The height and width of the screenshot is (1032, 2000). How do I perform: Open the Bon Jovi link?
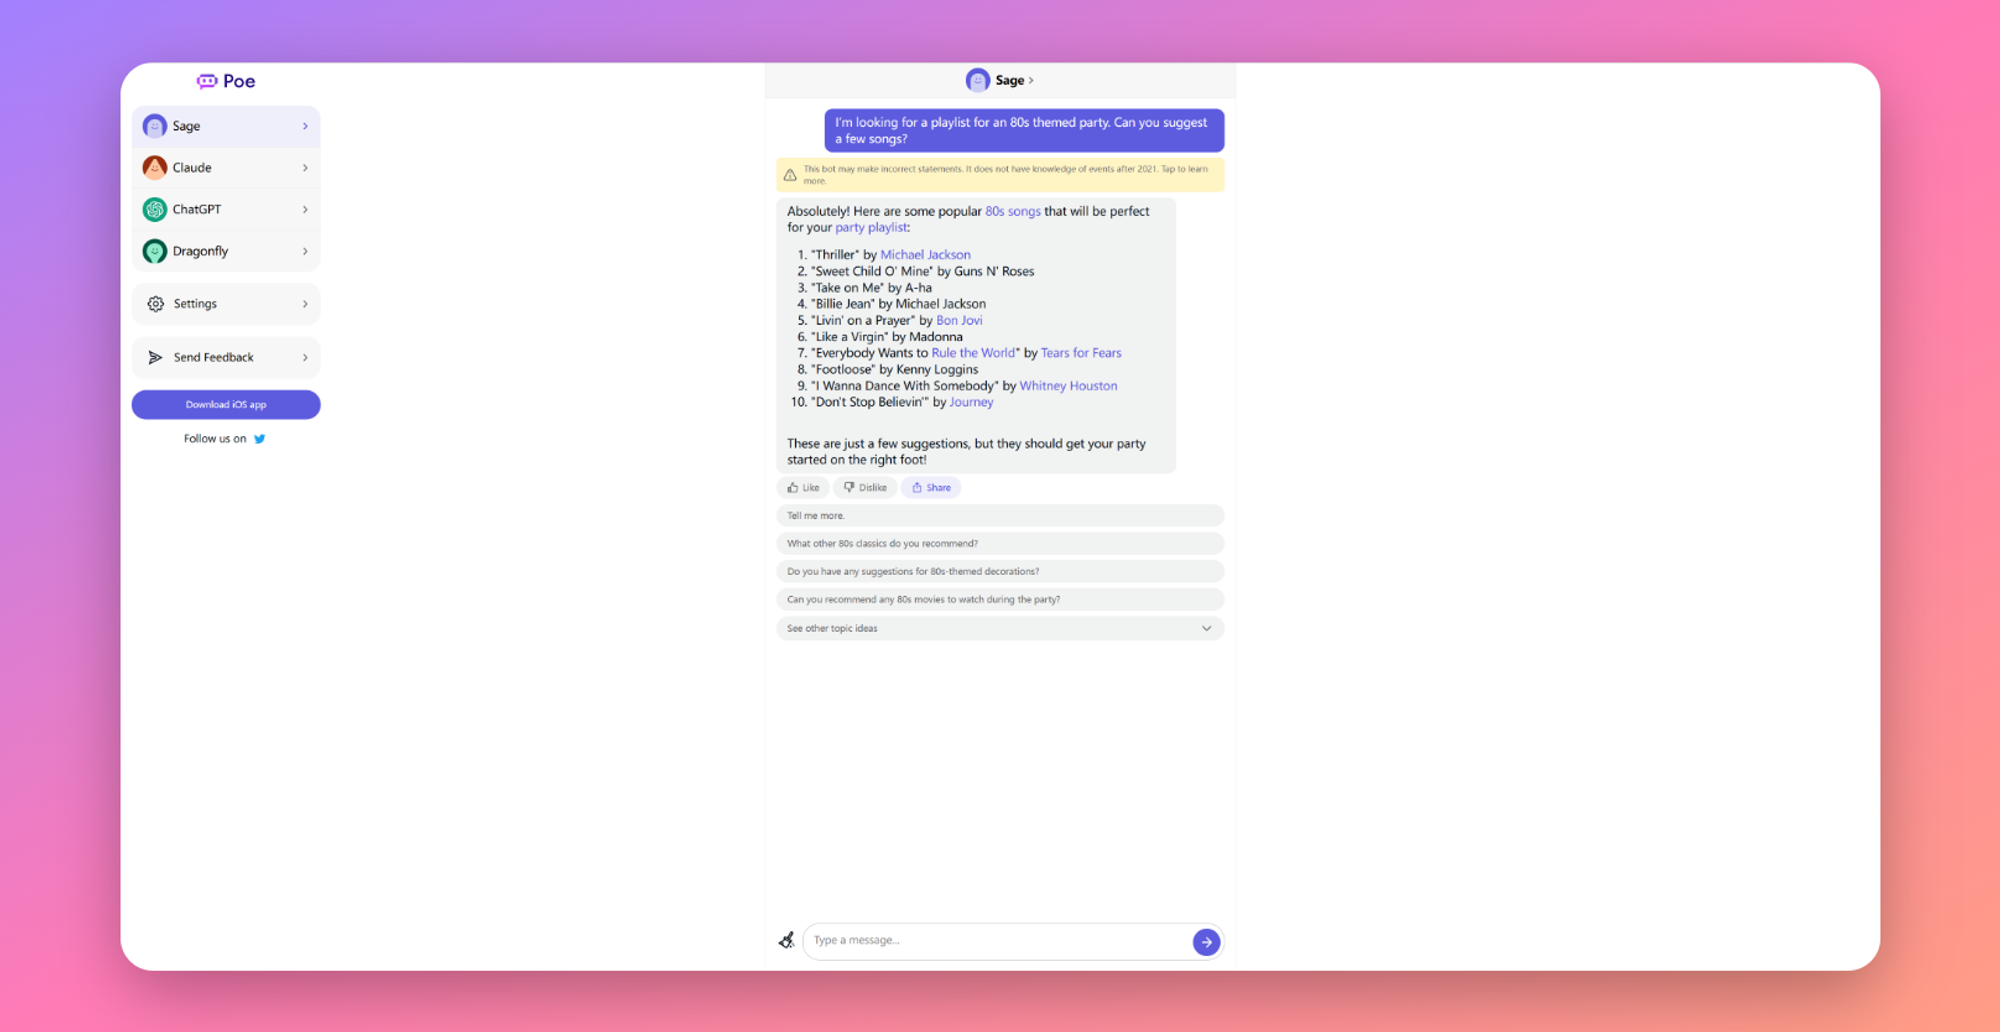[x=959, y=320]
